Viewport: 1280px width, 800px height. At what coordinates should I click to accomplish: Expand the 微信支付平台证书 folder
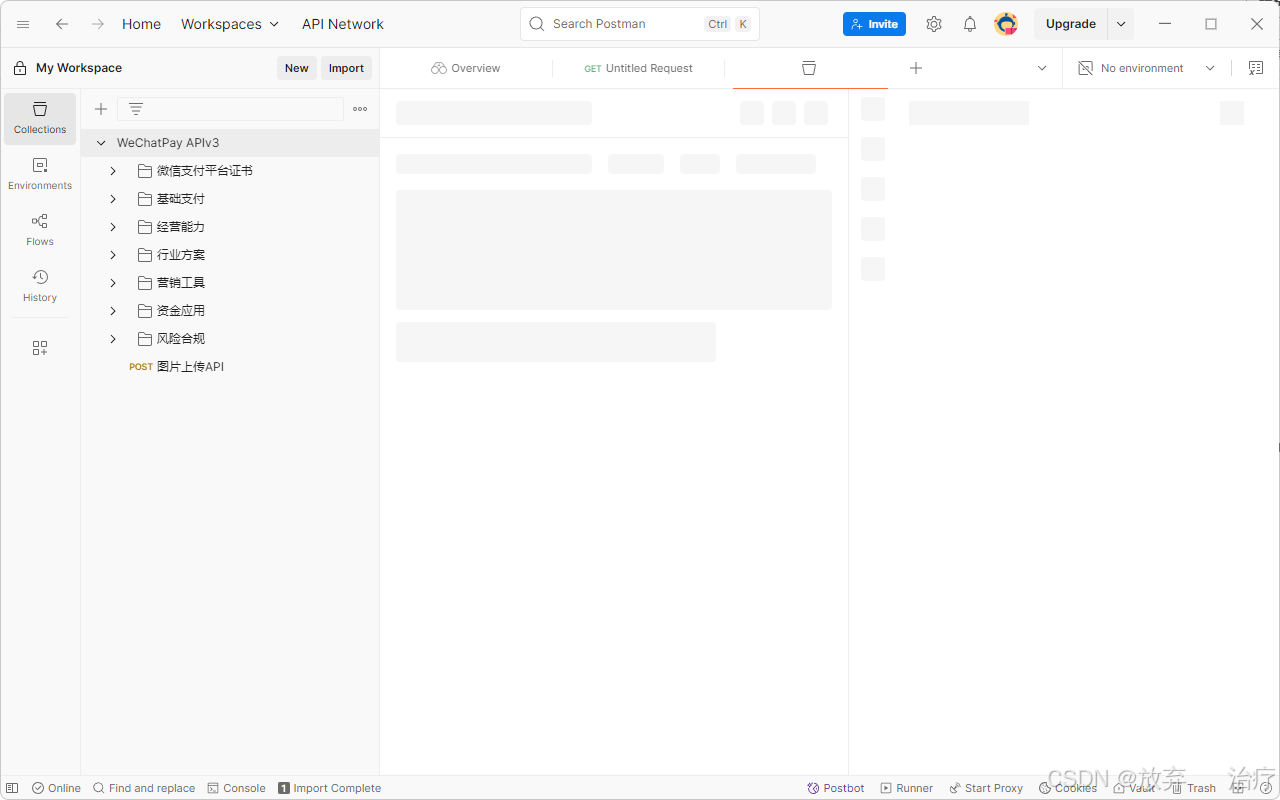[113, 171]
